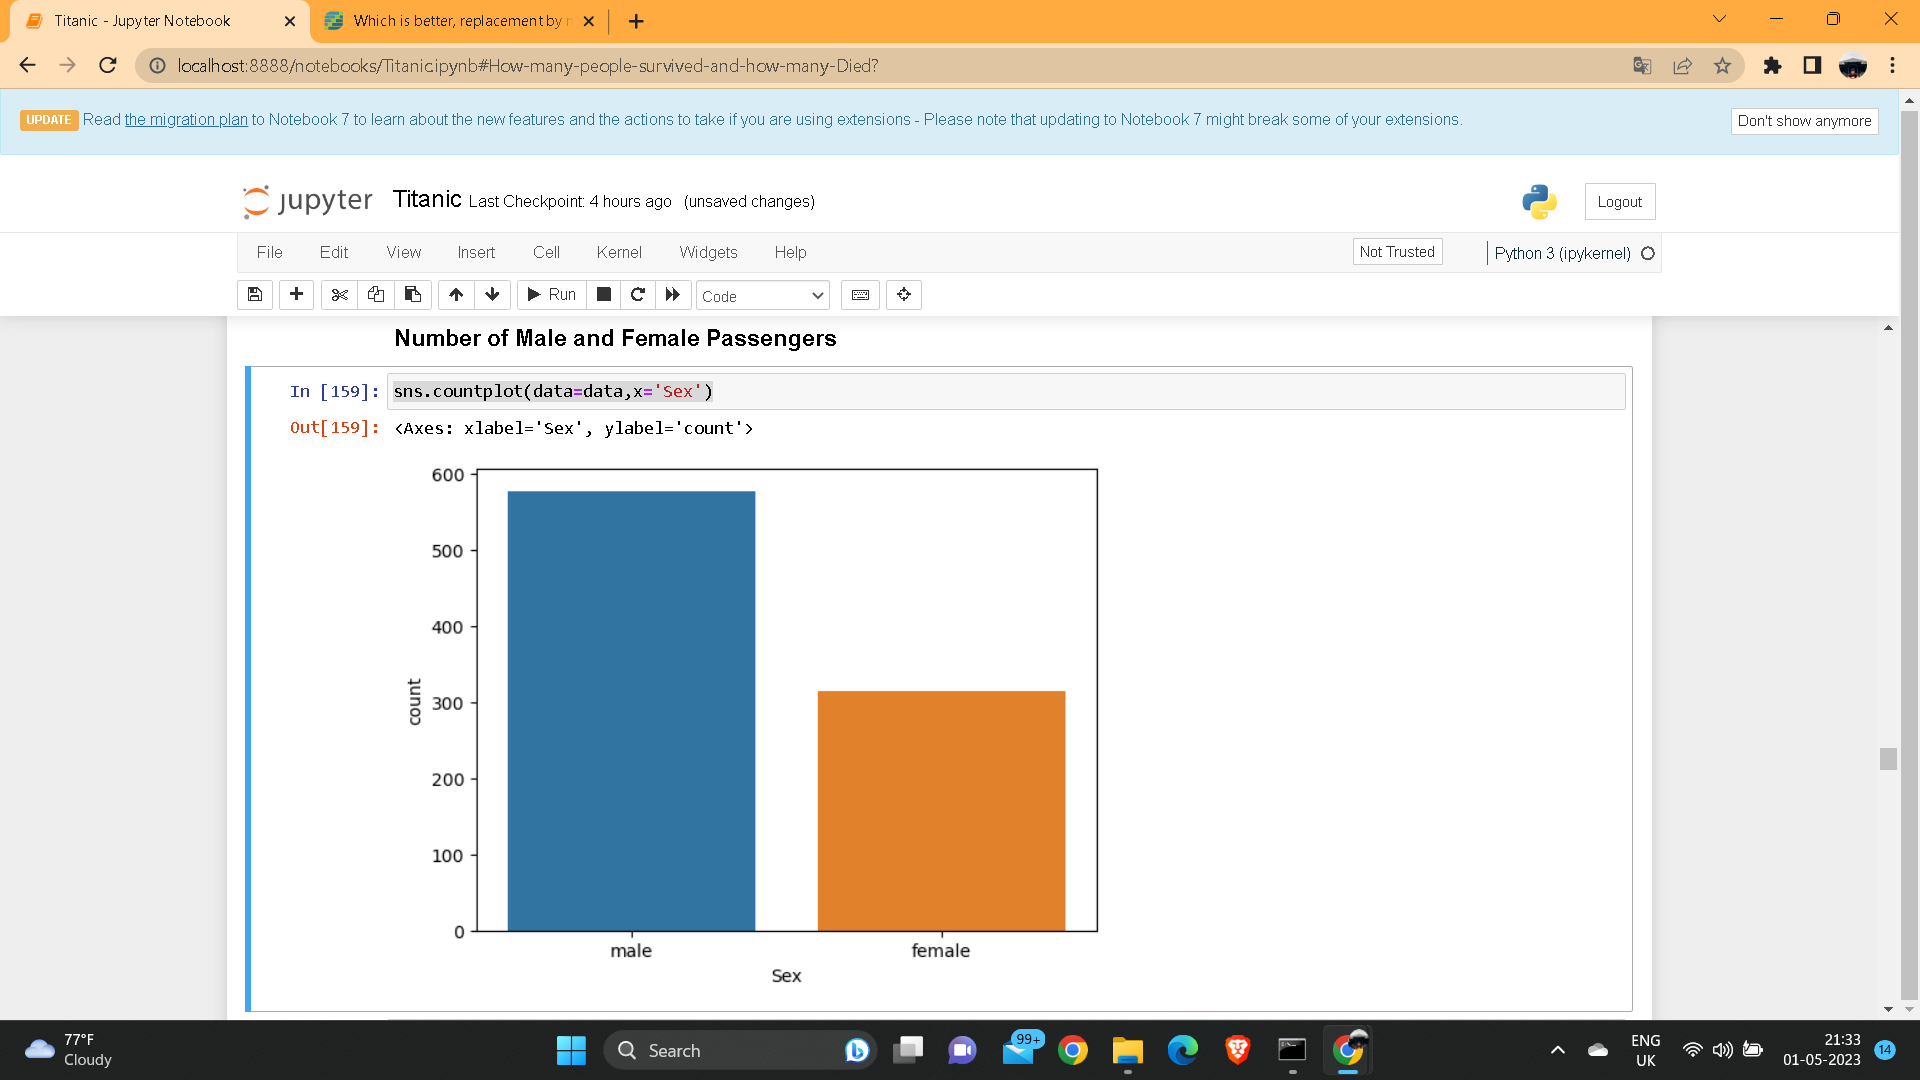This screenshot has height=1080, width=1920.
Task: Run the selected cell with Run button
Action: [x=550, y=294]
